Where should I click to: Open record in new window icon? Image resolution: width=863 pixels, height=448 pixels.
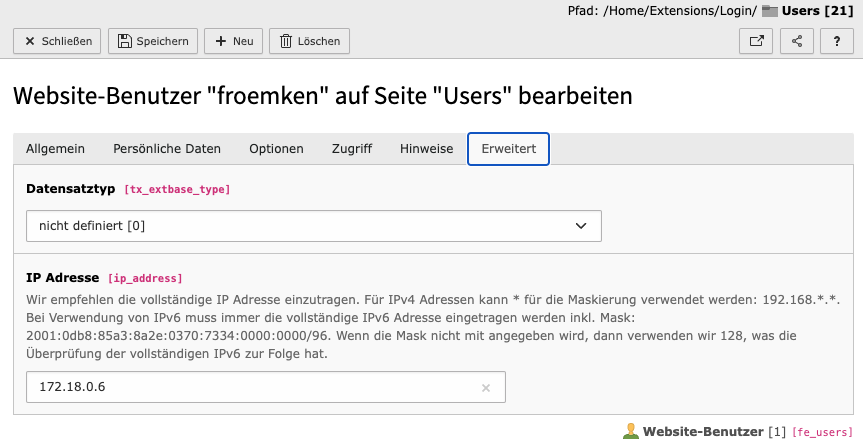click(756, 41)
